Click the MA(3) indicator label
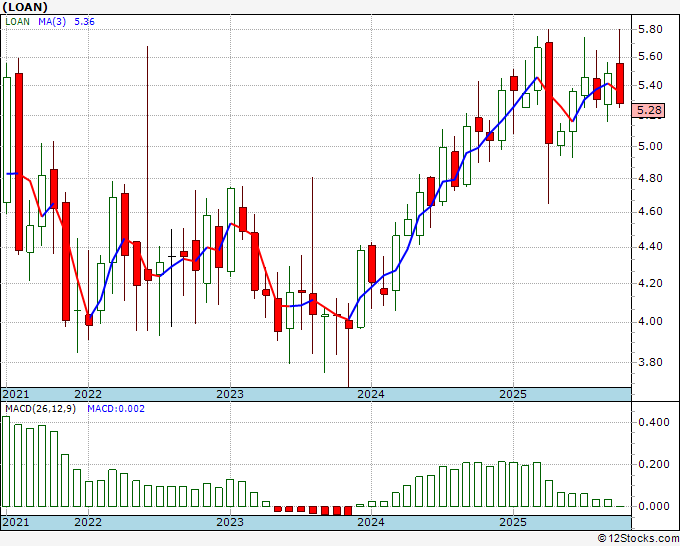Viewport: 680px width, 546px height. (52, 22)
